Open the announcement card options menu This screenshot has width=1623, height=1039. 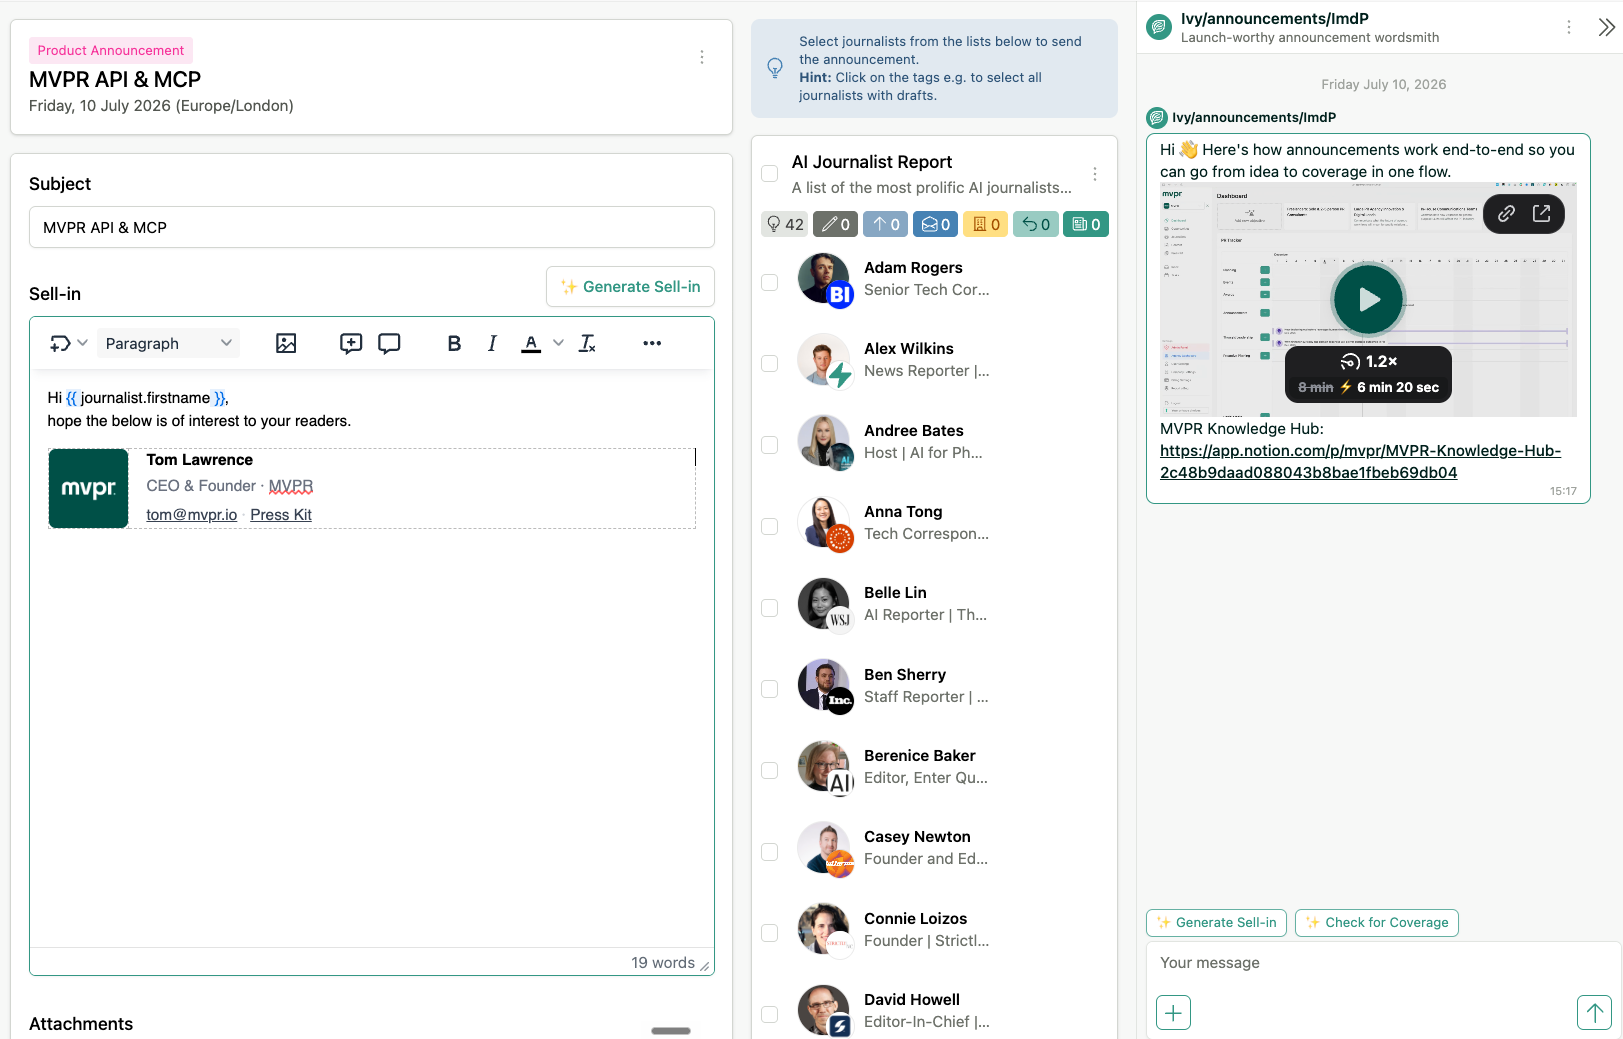702,57
